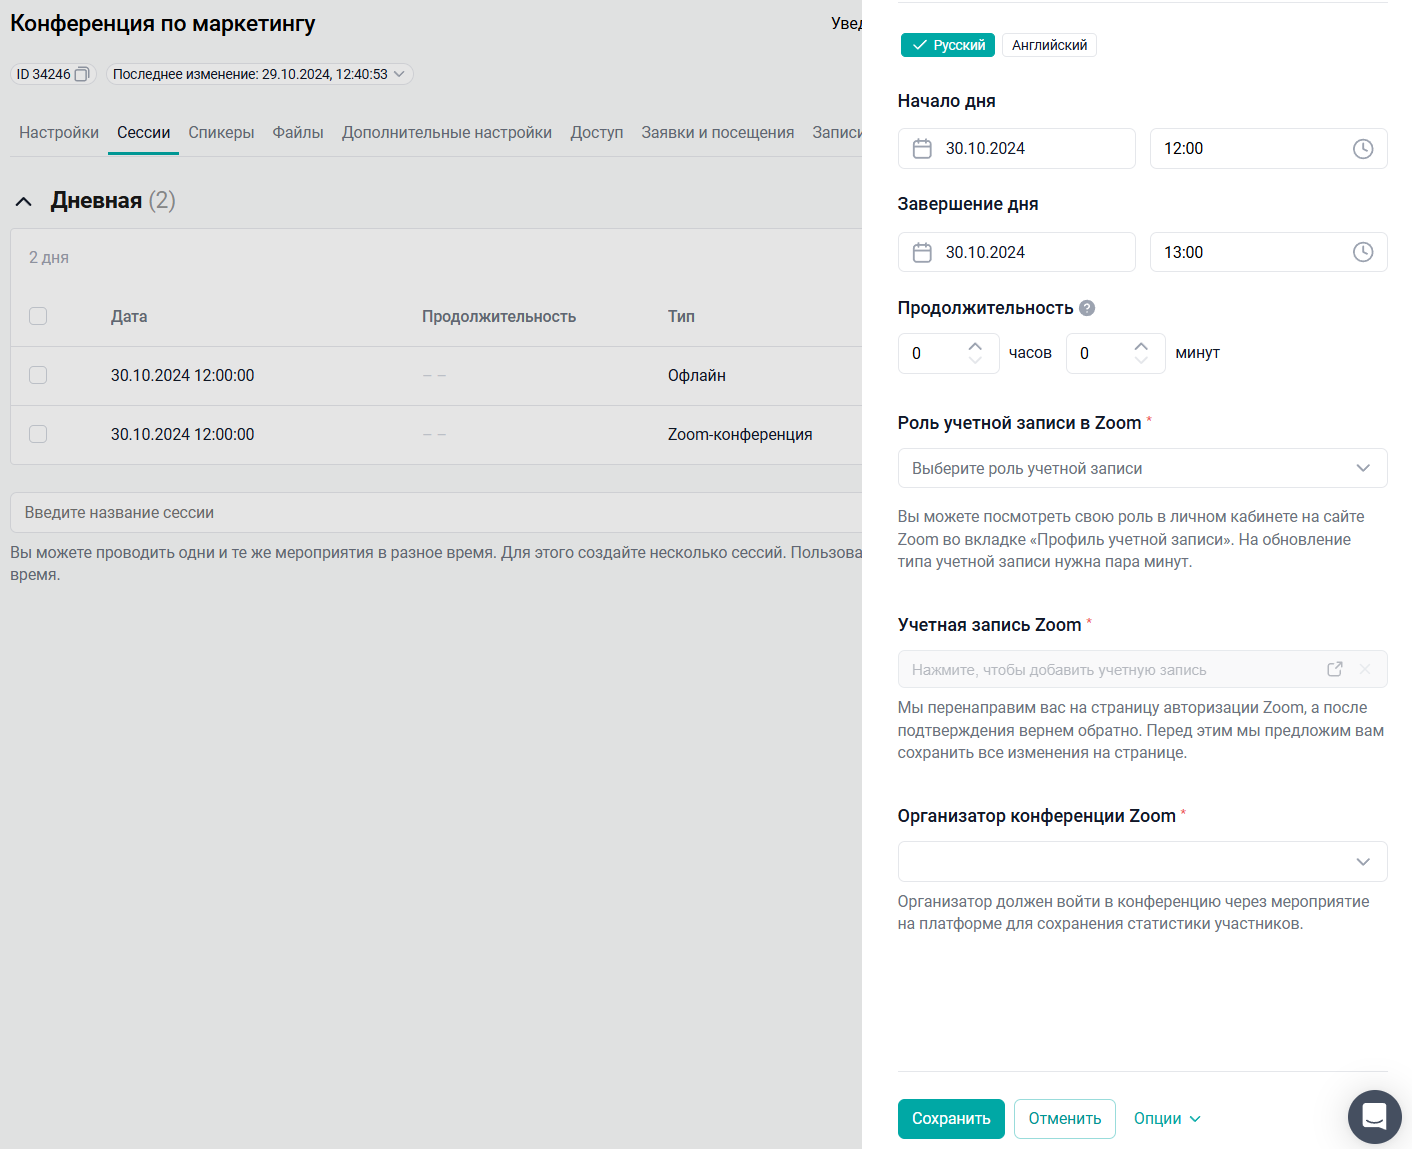1412x1149 pixels.
Task: Open calendar icon for start date
Action: [x=922, y=149]
